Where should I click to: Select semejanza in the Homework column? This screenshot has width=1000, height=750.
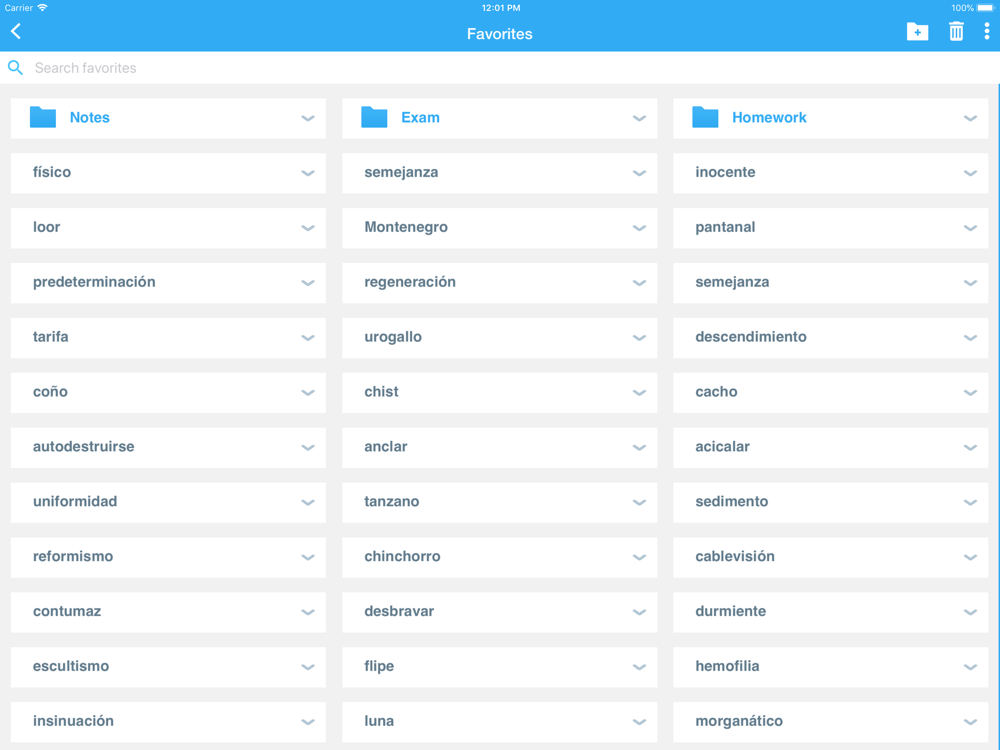tap(732, 282)
